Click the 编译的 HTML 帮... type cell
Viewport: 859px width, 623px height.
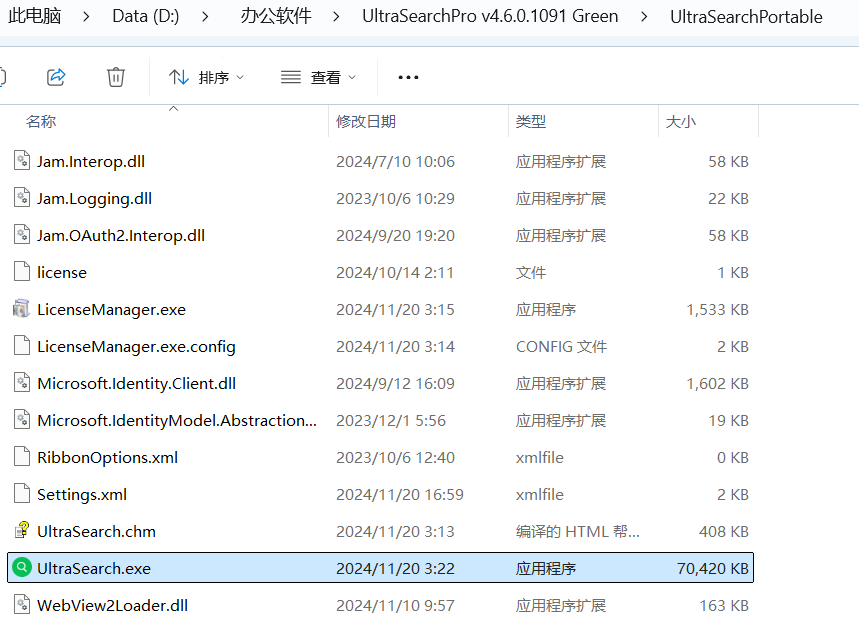tap(577, 531)
